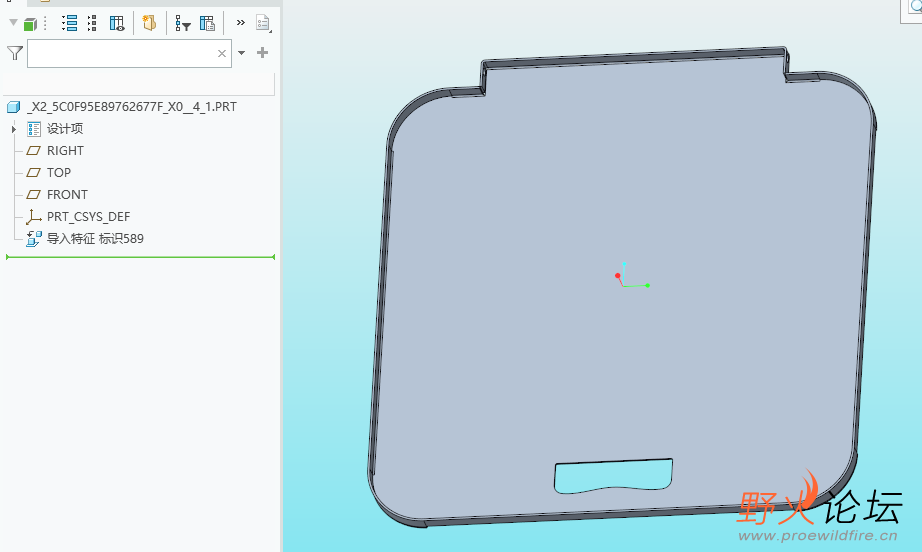Viewport: 922px width, 552px height.
Task: Open search options dropdown arrow
Action: (x=242, y=53)
